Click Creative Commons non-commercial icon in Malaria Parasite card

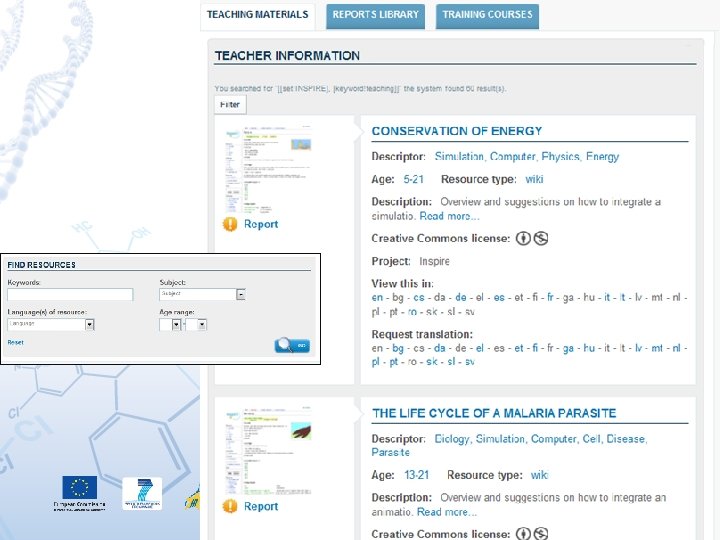pyautogui.click(x=541, y=534)
